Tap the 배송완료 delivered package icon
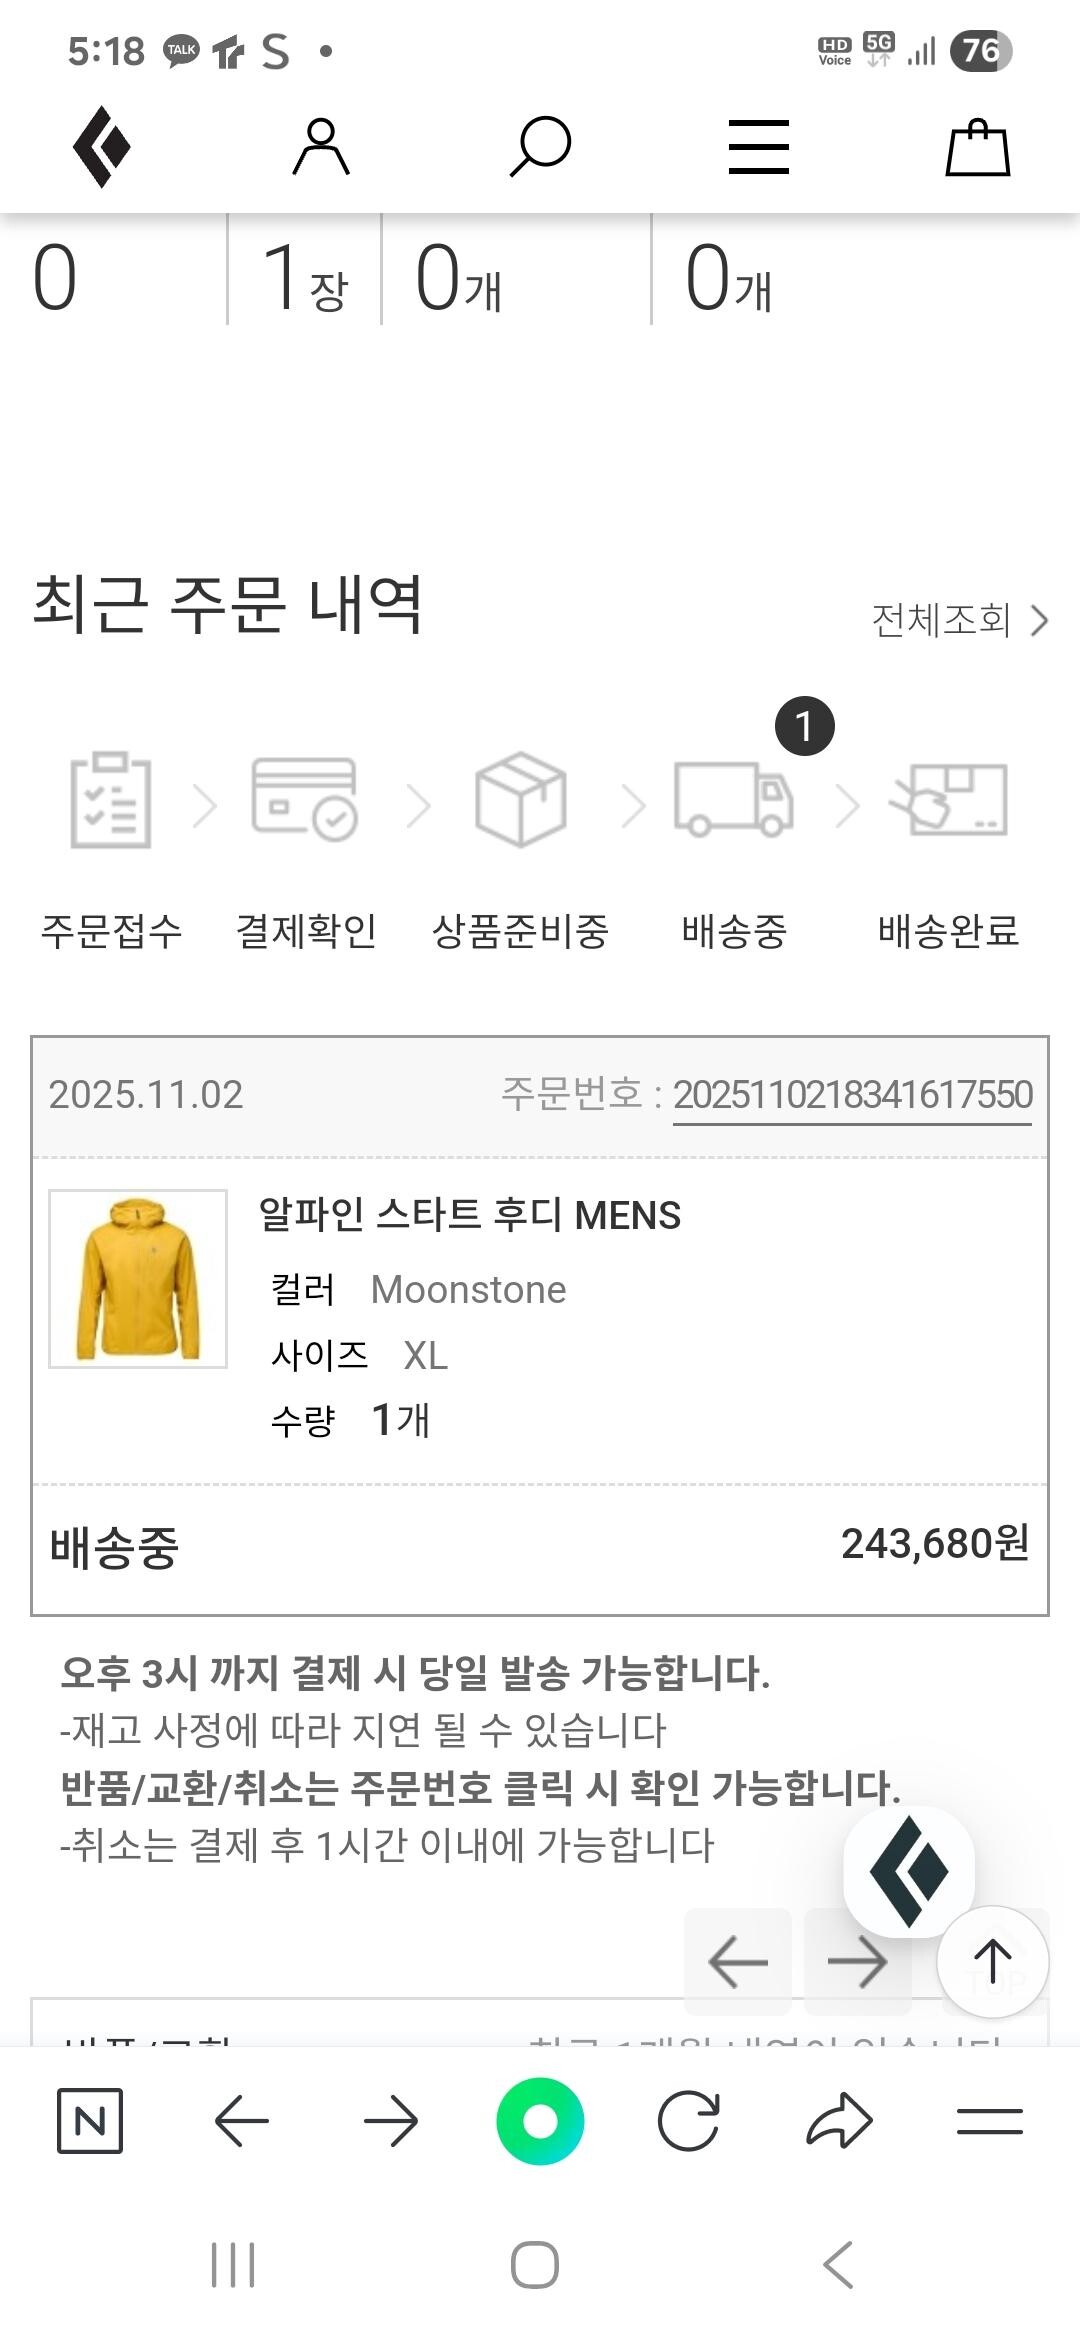 (949, 800)
